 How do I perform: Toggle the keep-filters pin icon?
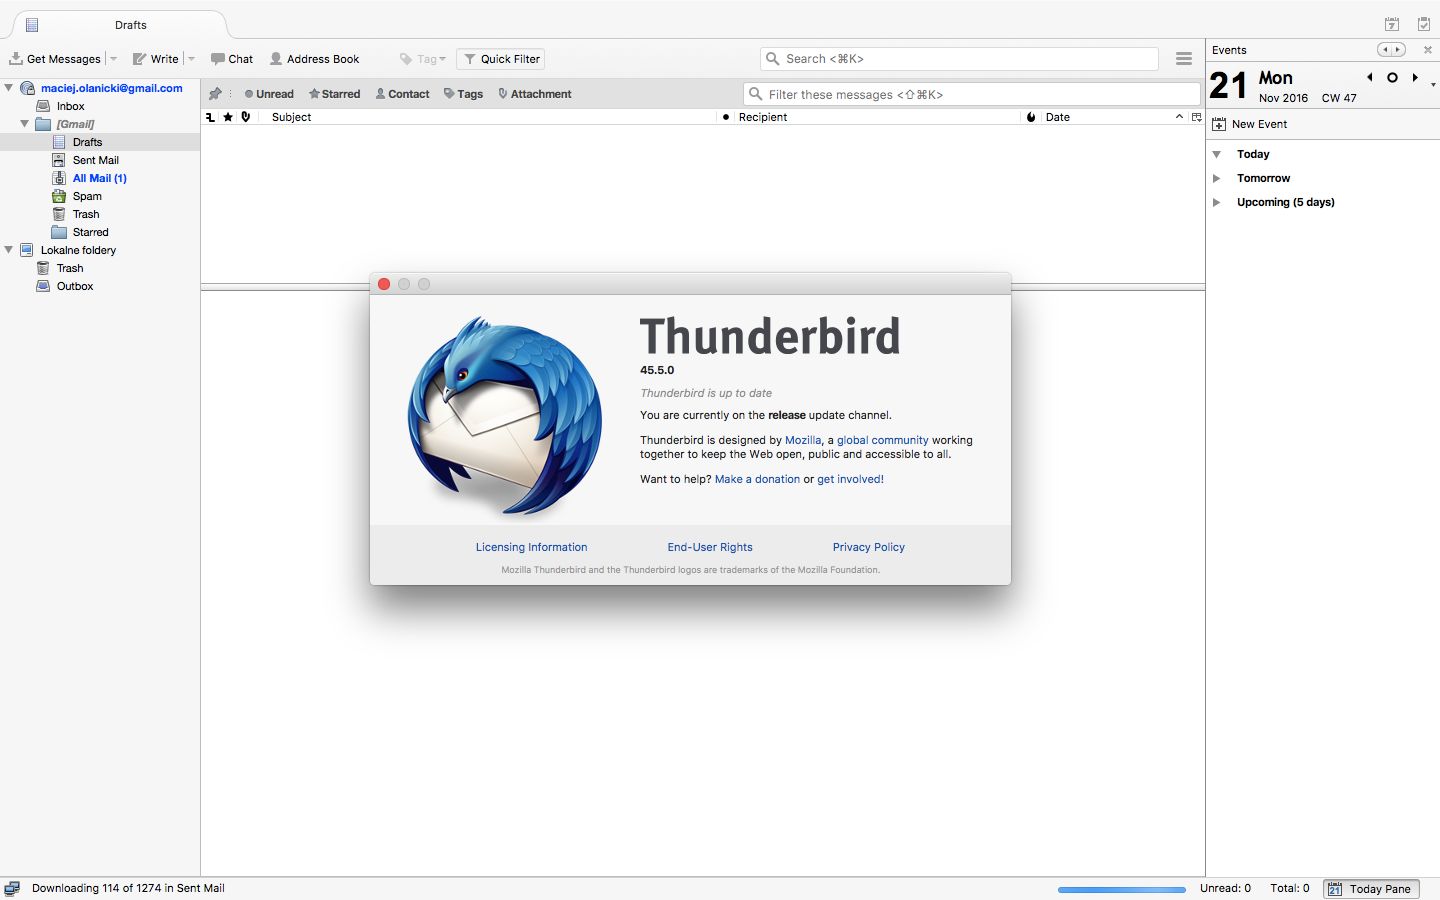pos(215,94)
